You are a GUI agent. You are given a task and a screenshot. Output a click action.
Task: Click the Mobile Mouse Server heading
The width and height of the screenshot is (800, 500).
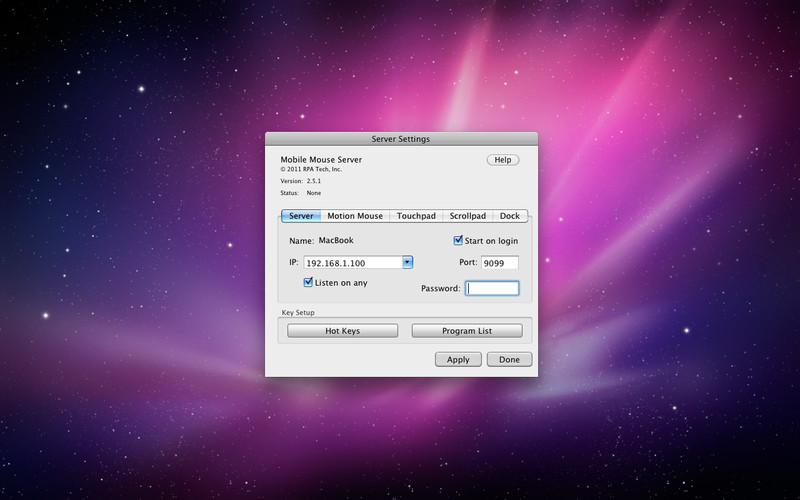coord(321,160)
